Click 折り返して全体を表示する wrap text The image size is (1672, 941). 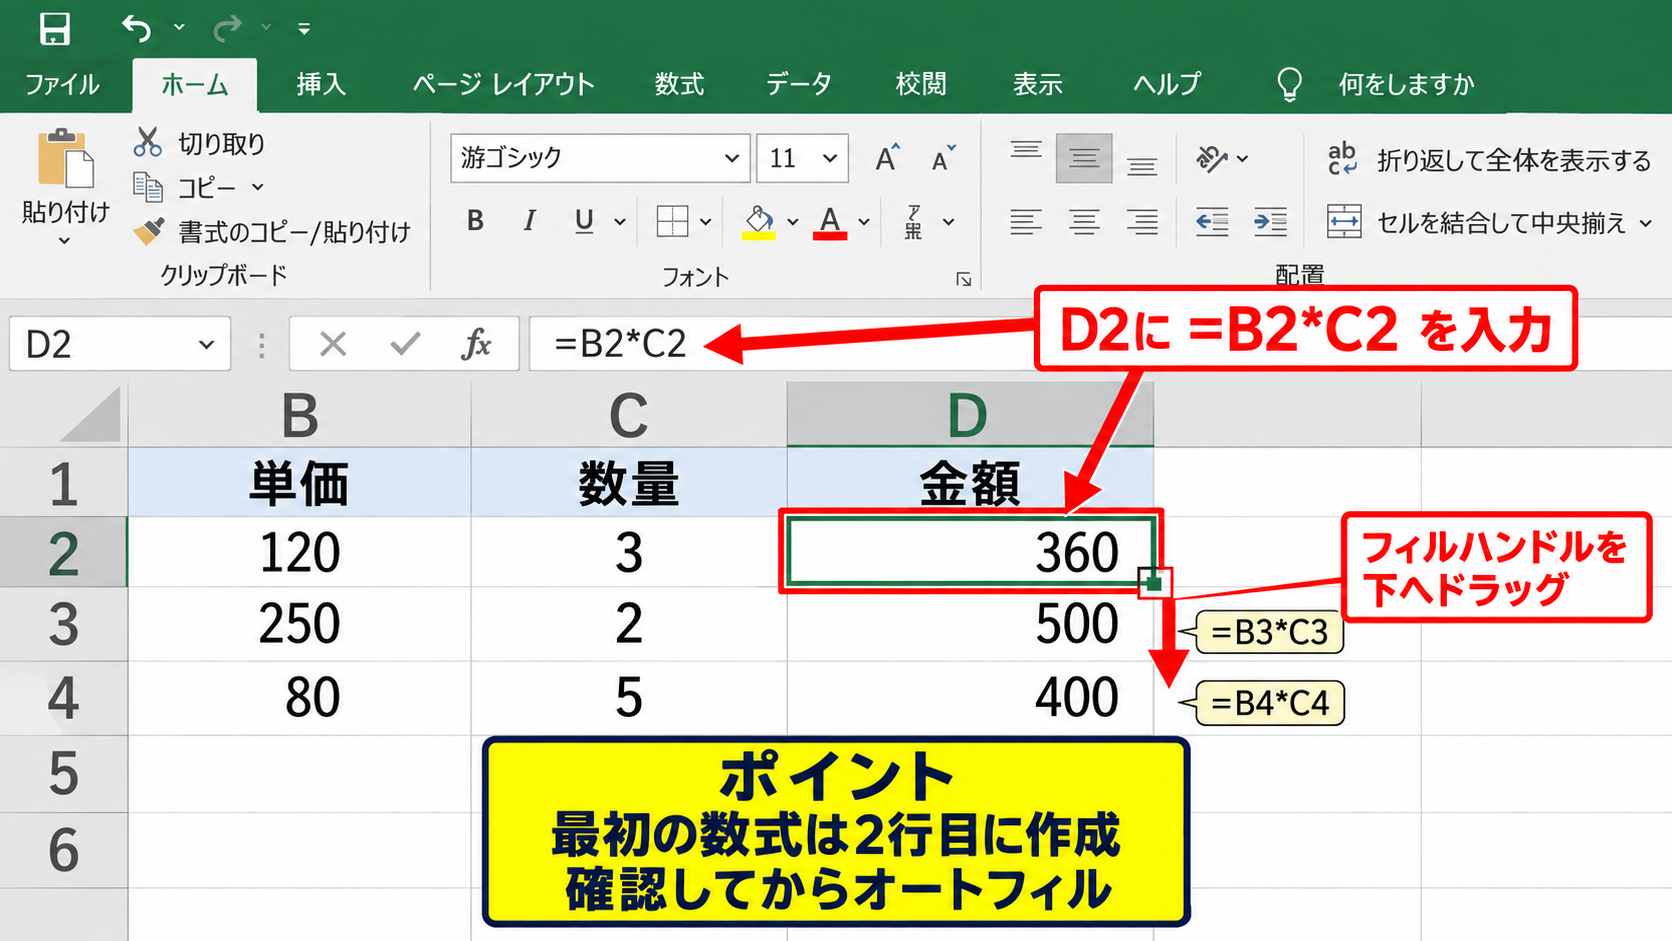click(x=1489, y=160)
